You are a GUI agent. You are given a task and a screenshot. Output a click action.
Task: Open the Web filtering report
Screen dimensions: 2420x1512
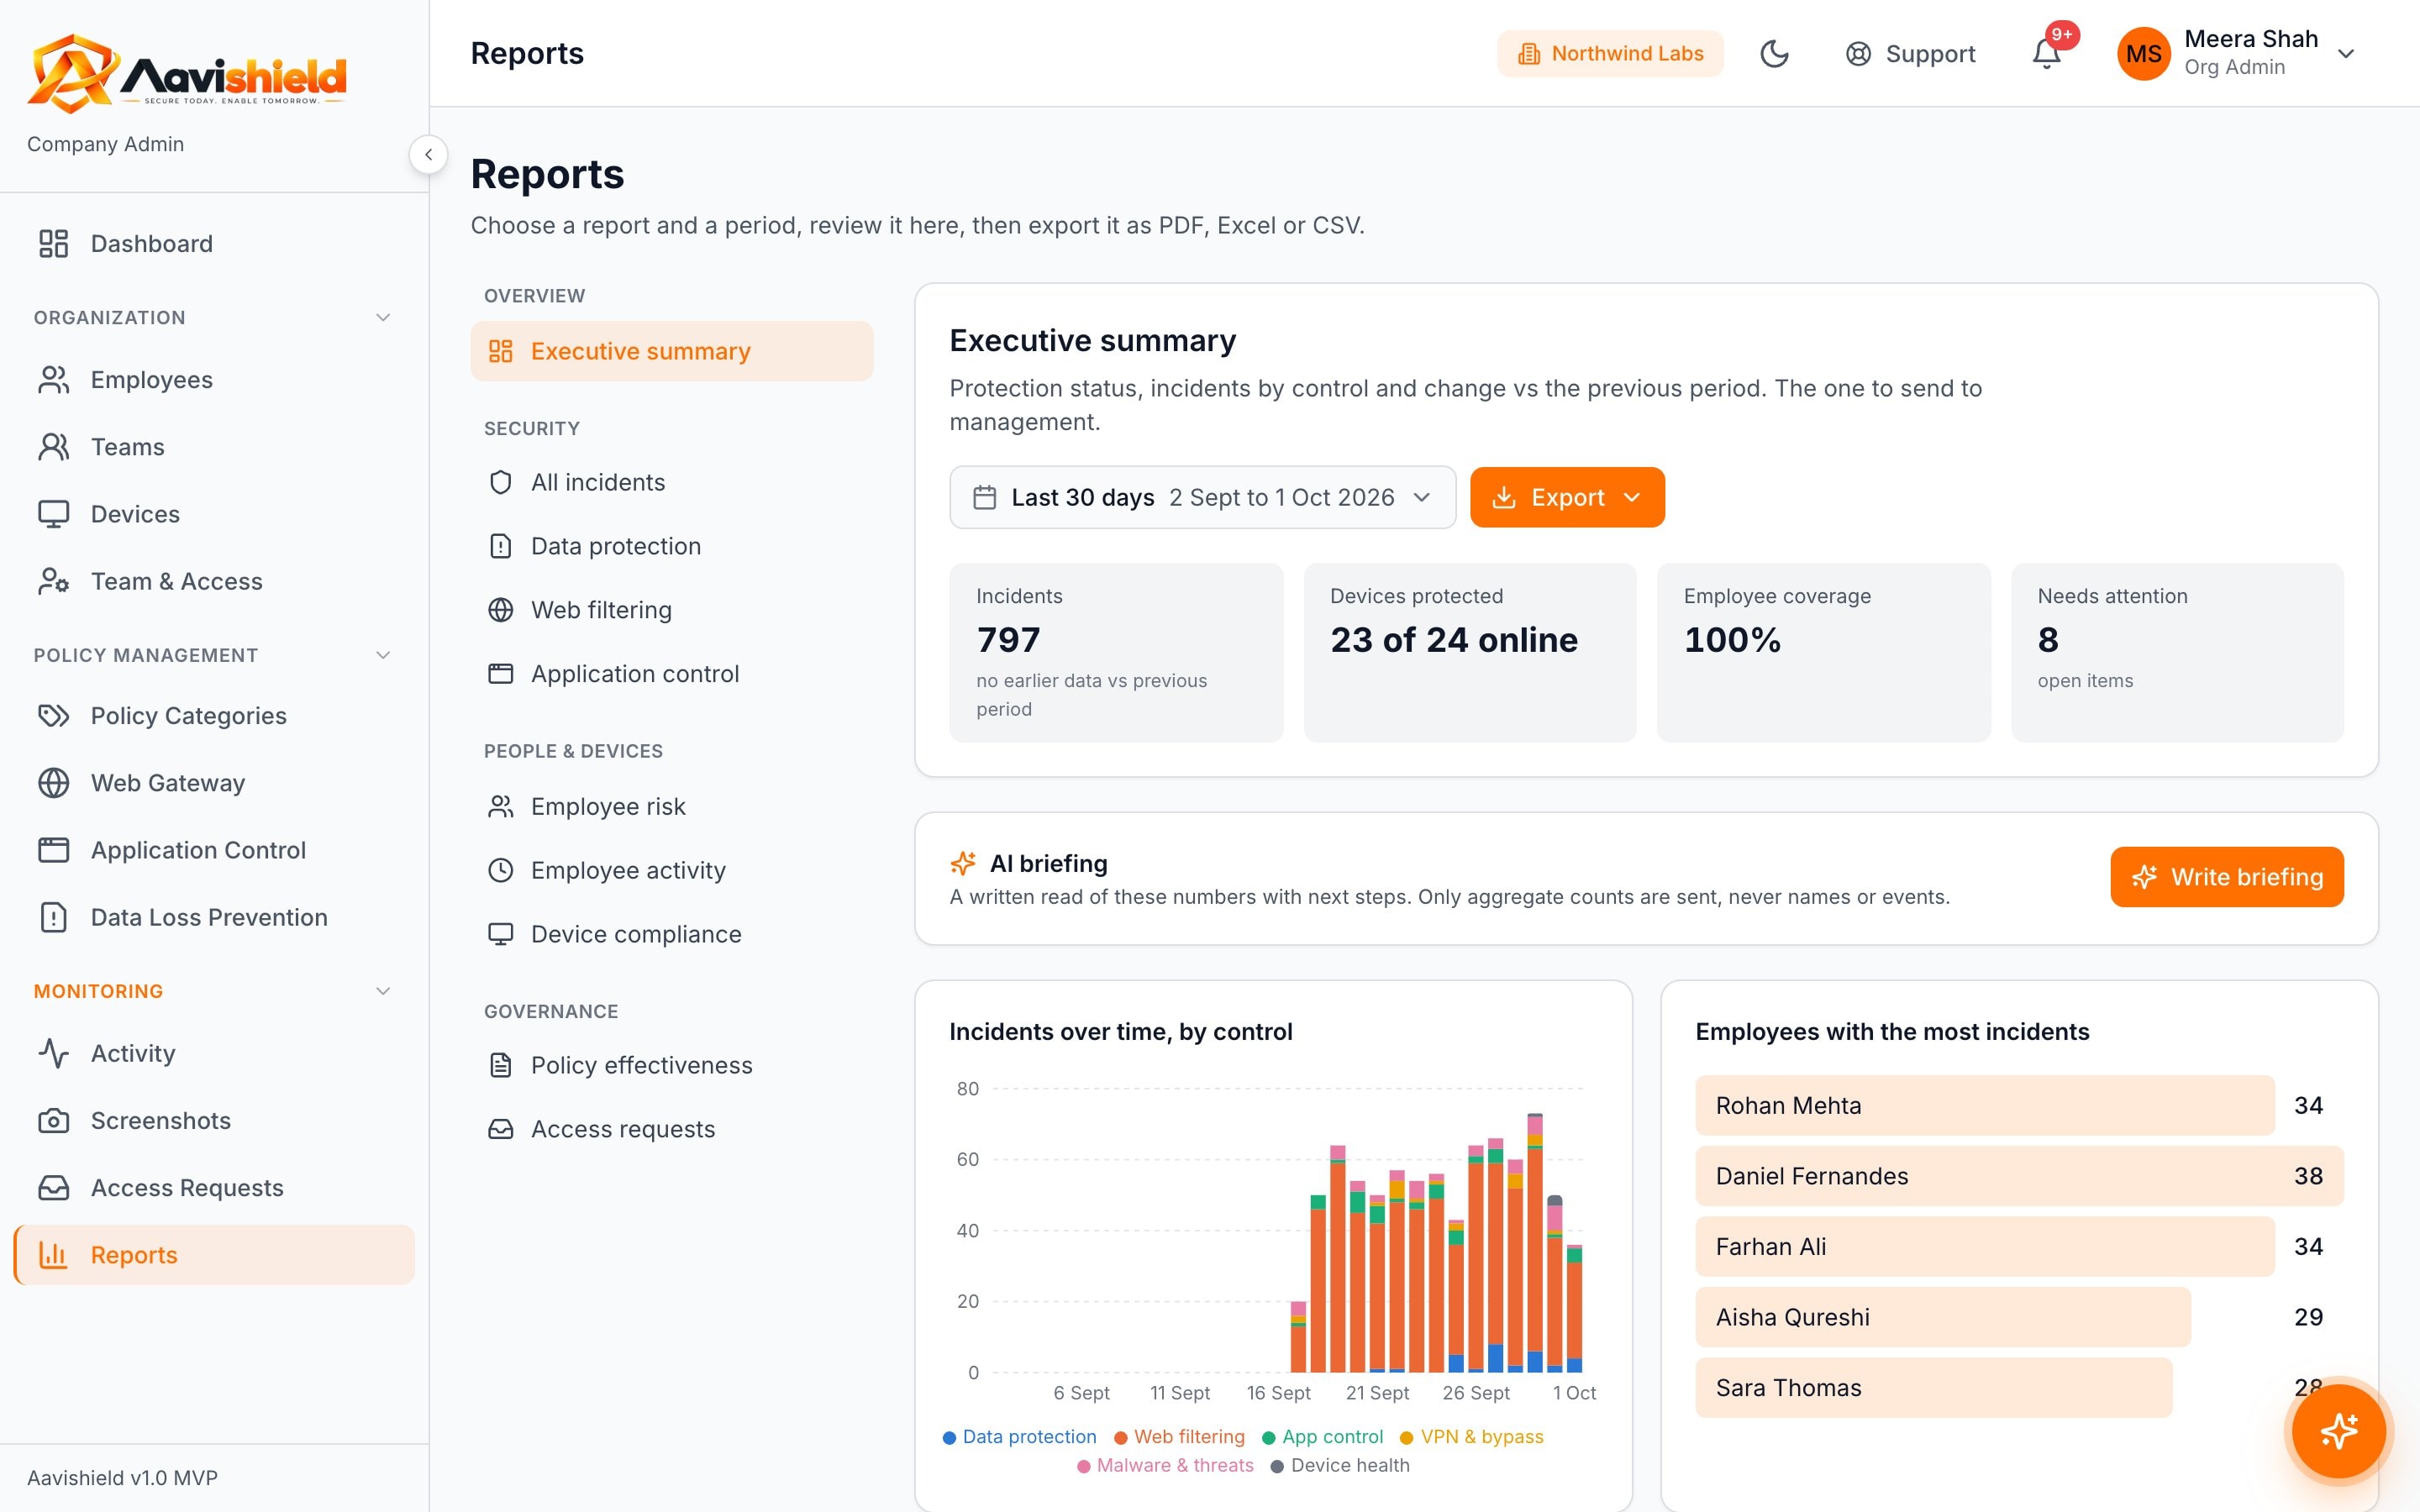672,610
